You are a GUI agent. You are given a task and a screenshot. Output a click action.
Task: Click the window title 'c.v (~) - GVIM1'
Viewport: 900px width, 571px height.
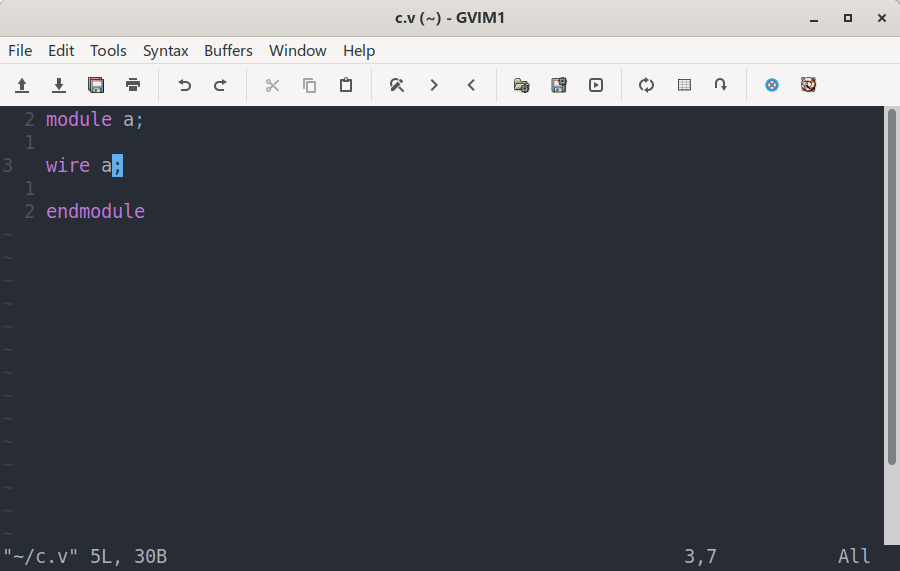coord(449,18)
